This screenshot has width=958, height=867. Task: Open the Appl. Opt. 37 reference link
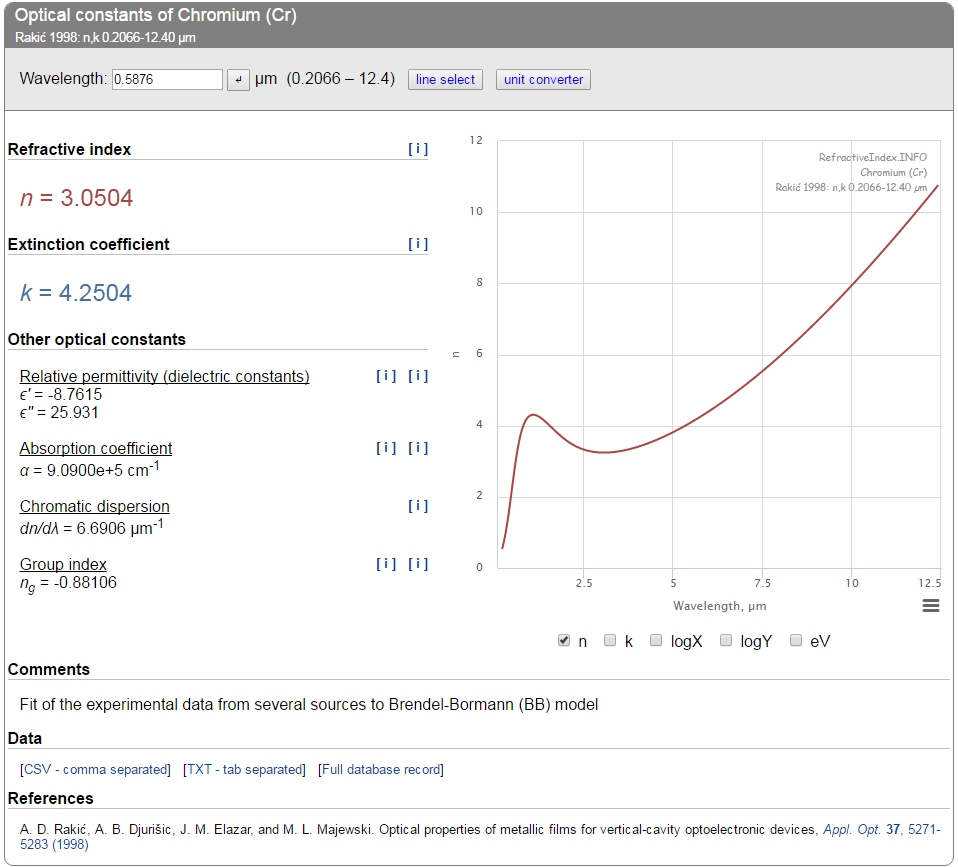pos(861,830)
